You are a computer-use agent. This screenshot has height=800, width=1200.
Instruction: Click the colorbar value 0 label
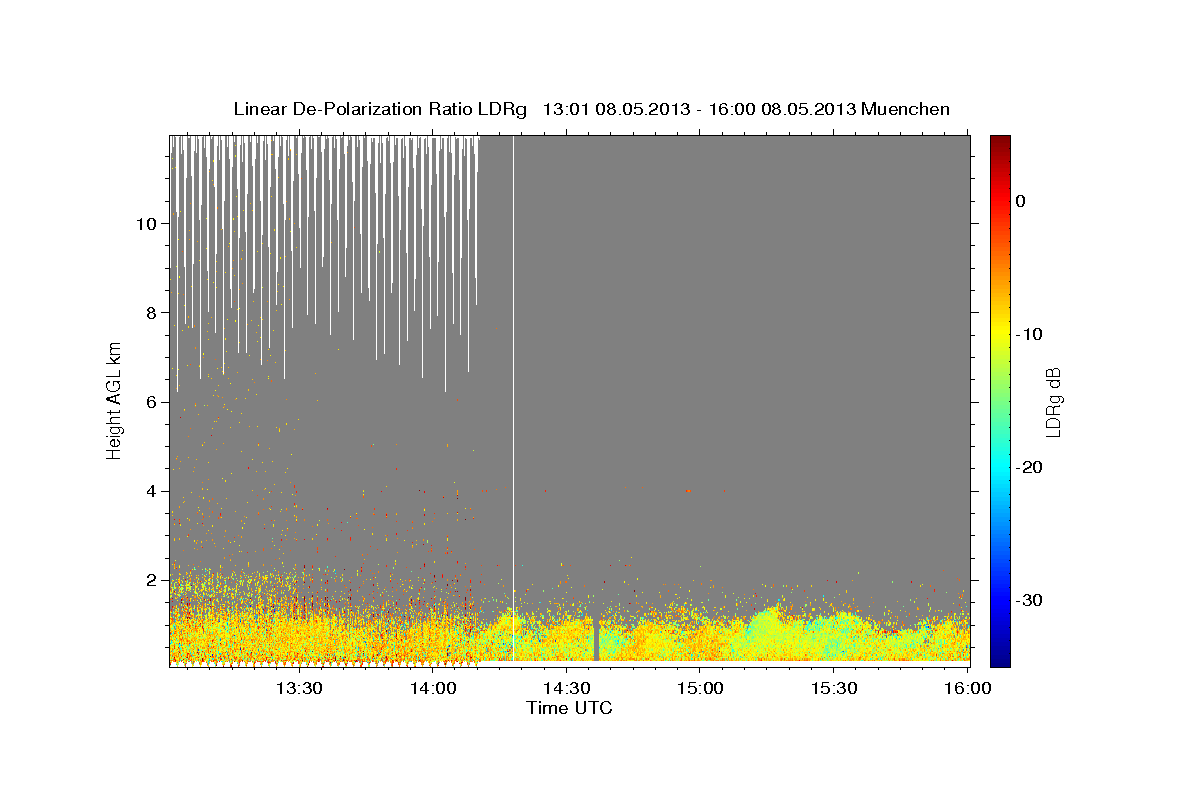tap(1020, 201)
